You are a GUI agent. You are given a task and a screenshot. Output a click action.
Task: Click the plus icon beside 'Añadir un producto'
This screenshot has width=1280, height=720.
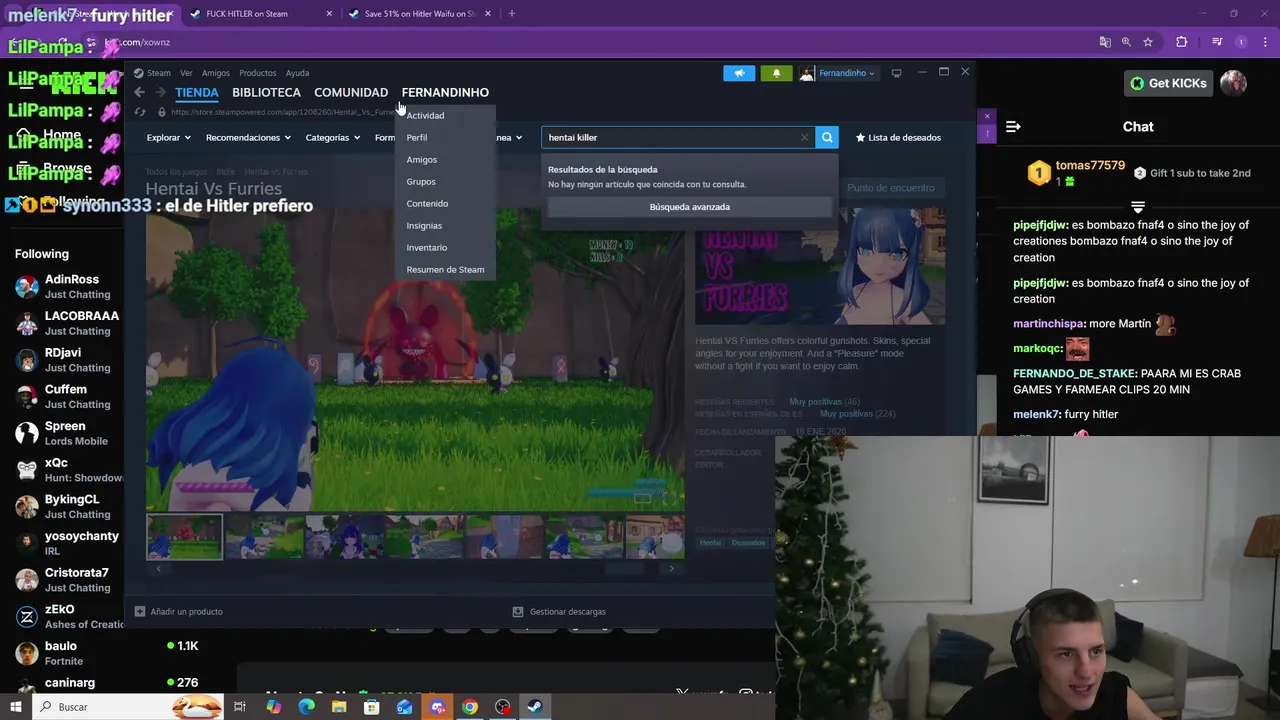click(x=140, y=611)
